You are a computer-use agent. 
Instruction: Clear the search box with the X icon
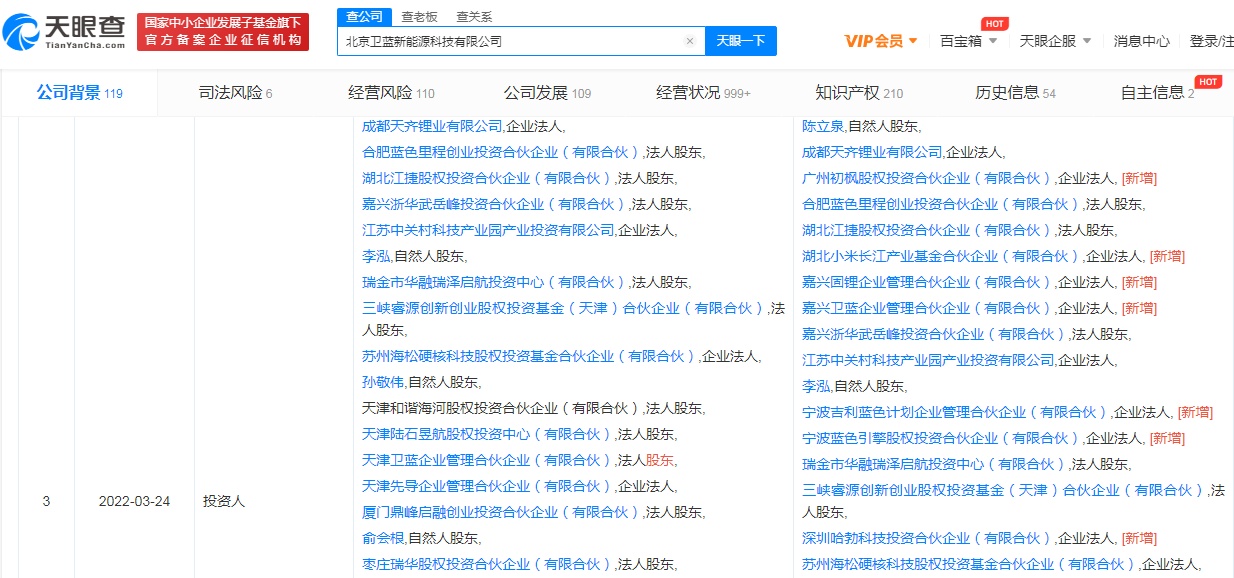[689, 41]
